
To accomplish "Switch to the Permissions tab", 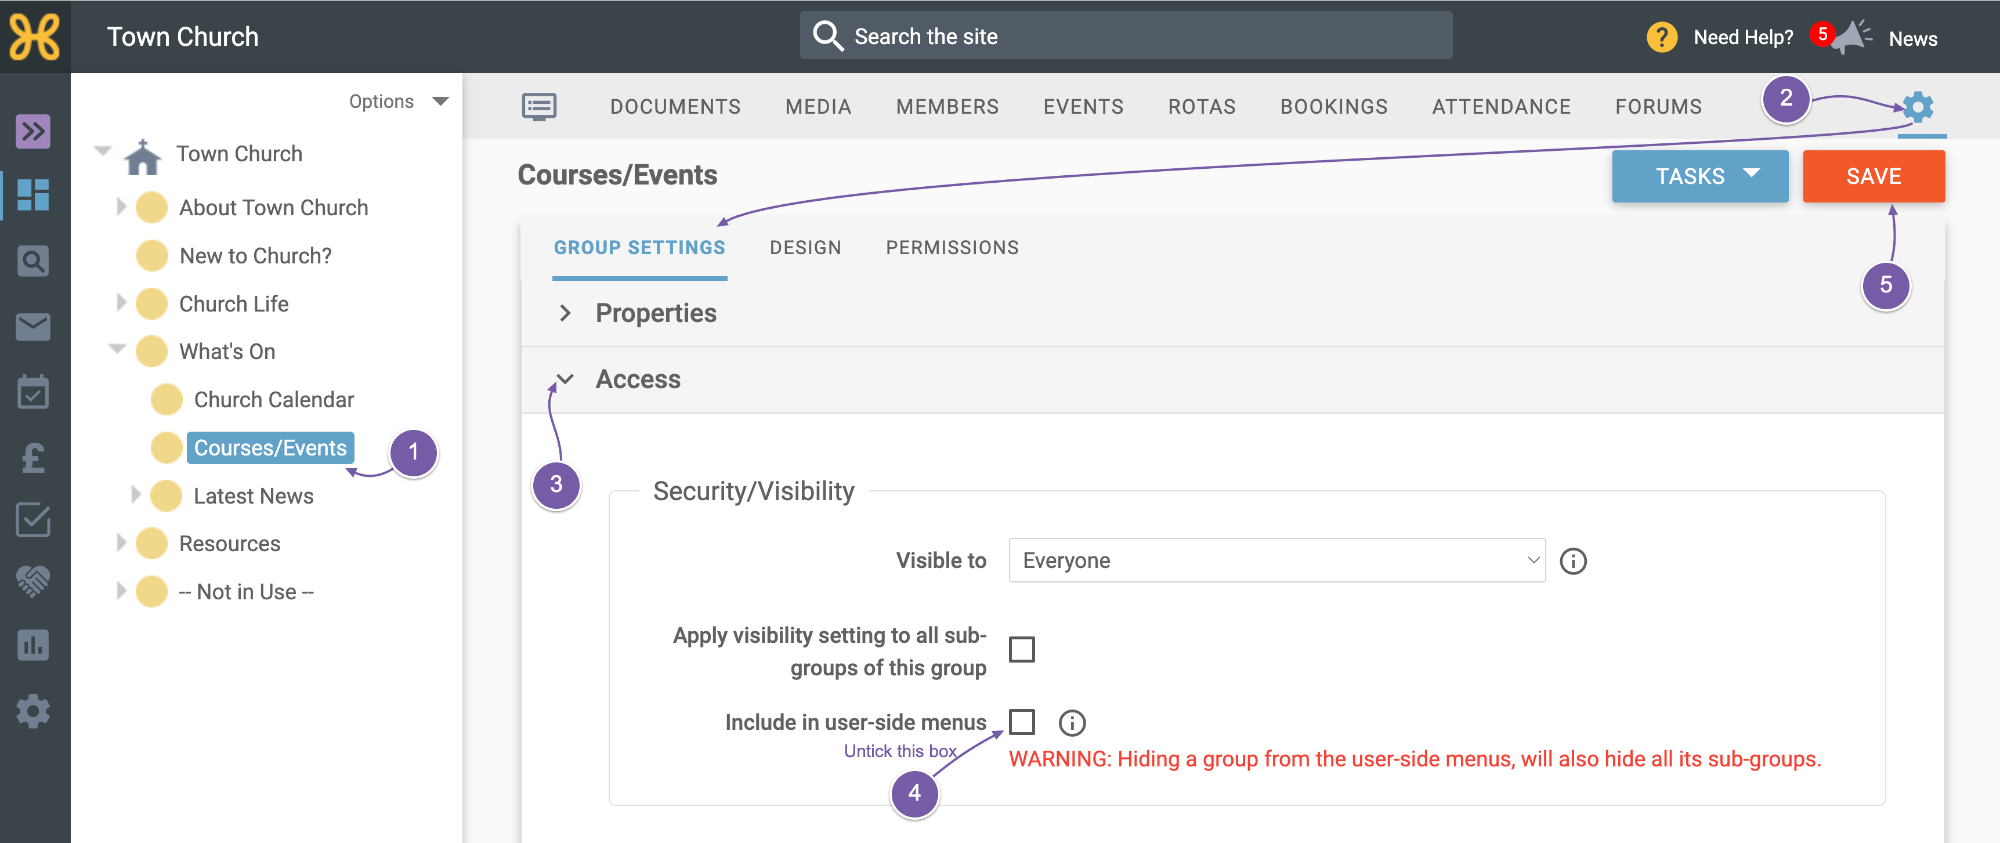I will coord(952,248).
